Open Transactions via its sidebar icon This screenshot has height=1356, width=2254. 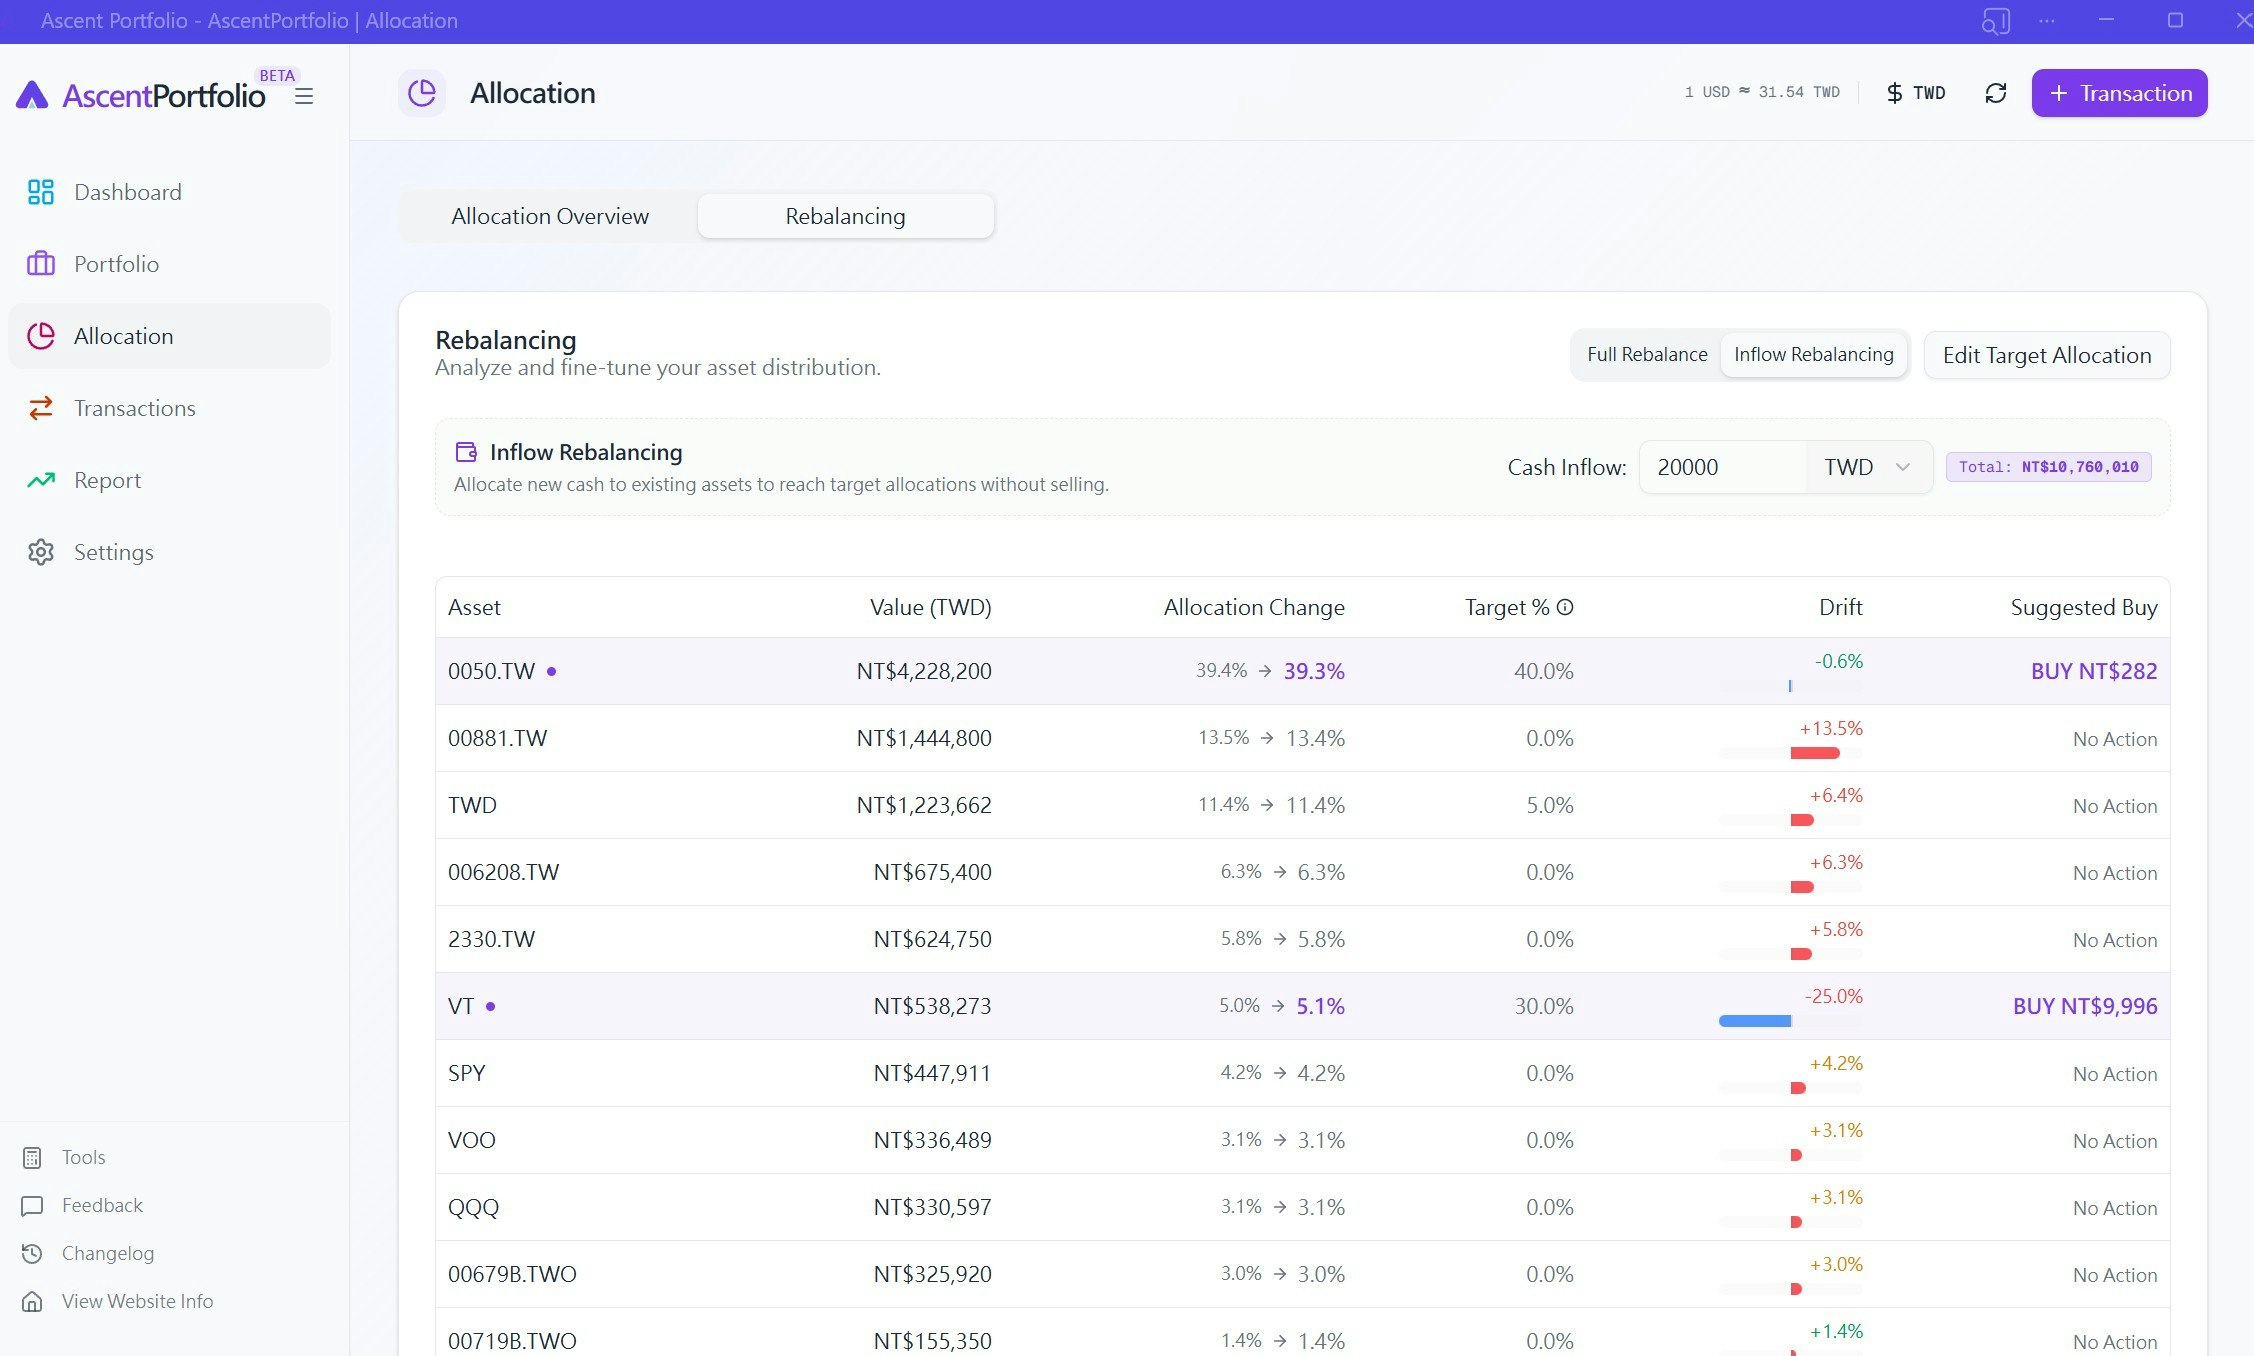coord(40,408)
